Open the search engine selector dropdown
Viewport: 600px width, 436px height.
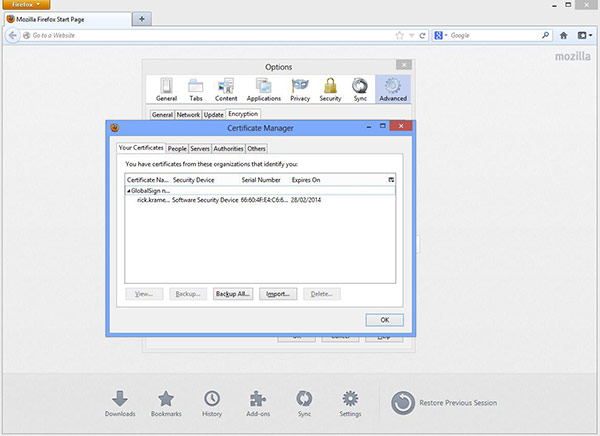[440, 36]
